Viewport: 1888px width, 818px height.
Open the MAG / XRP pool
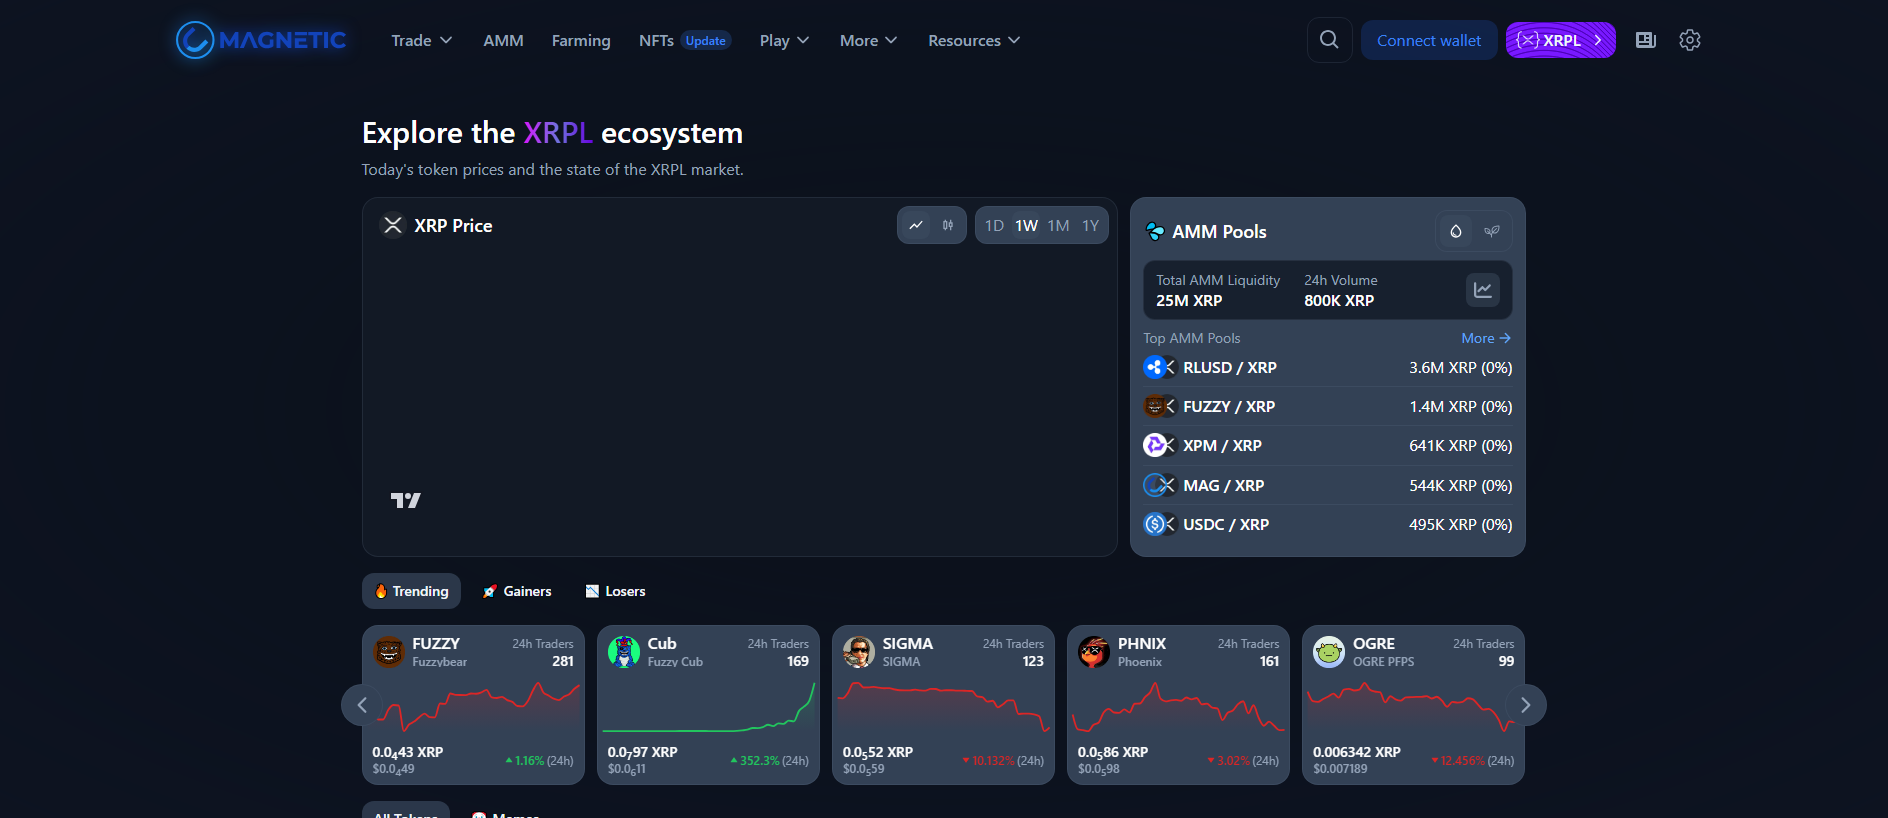click(x=1327, y=485)
